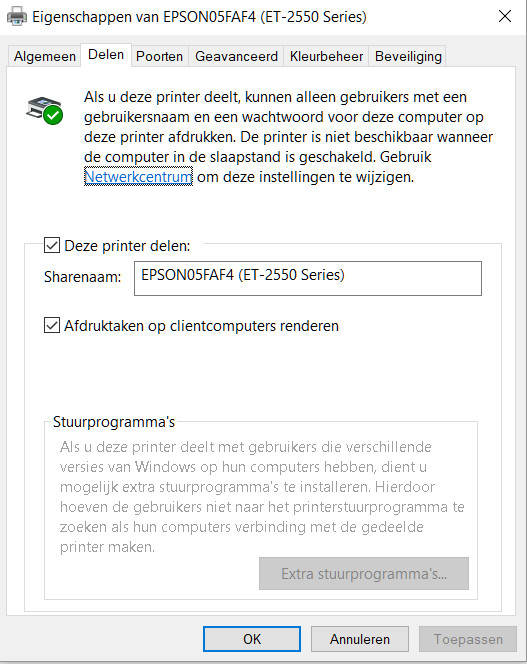Screen dimensions: 527x664
Task: Click inside the Sharenaam text field
Action: 308,278
